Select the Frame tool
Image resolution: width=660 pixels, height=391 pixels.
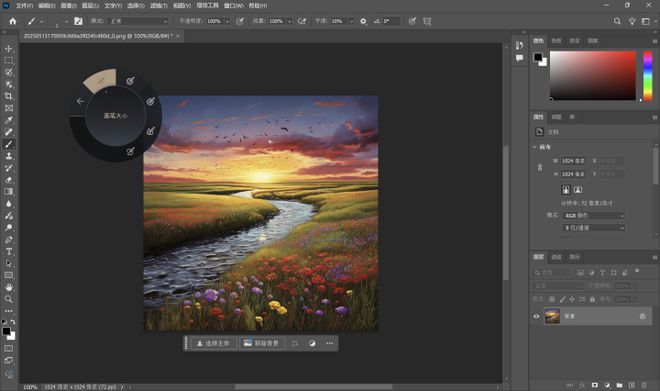tap(8, 108)
